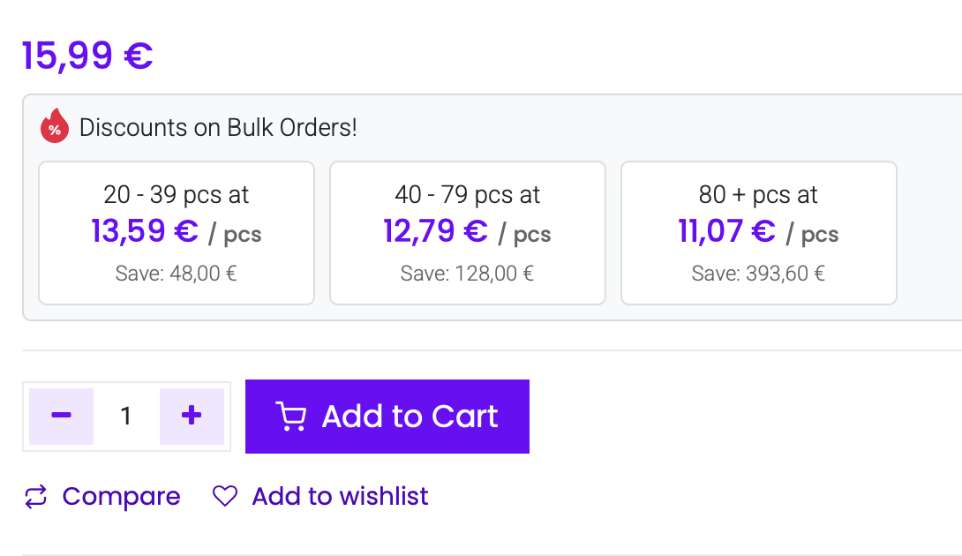
Task: Click the 12,79 € per piece price
Action: pyautogui.click(x=435, y=231)
